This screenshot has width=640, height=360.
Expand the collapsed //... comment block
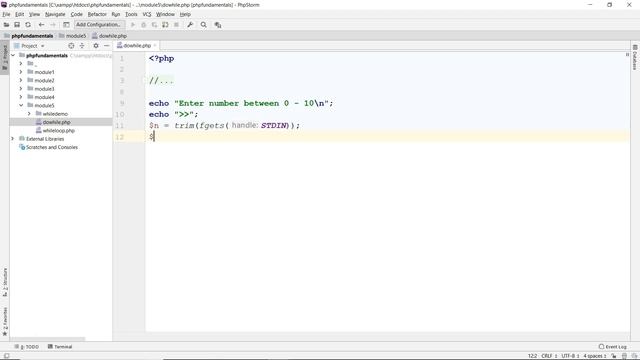(x=161, y=81)
